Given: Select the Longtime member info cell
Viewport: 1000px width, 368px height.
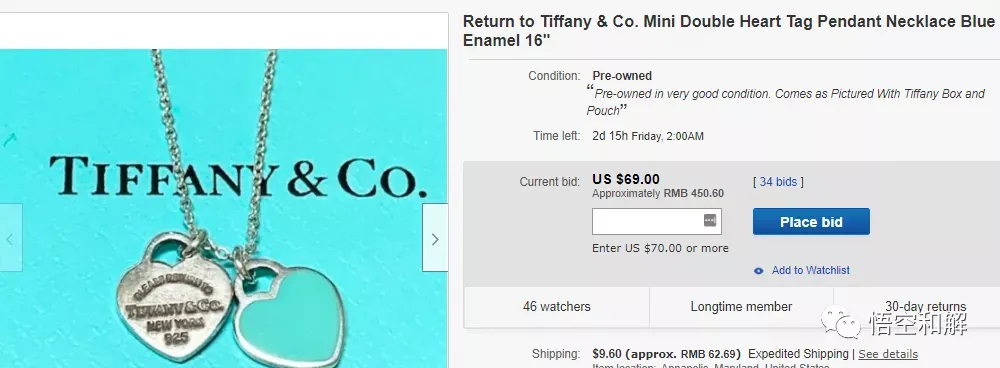Looking at the screenshot, I should pos(741,307).
